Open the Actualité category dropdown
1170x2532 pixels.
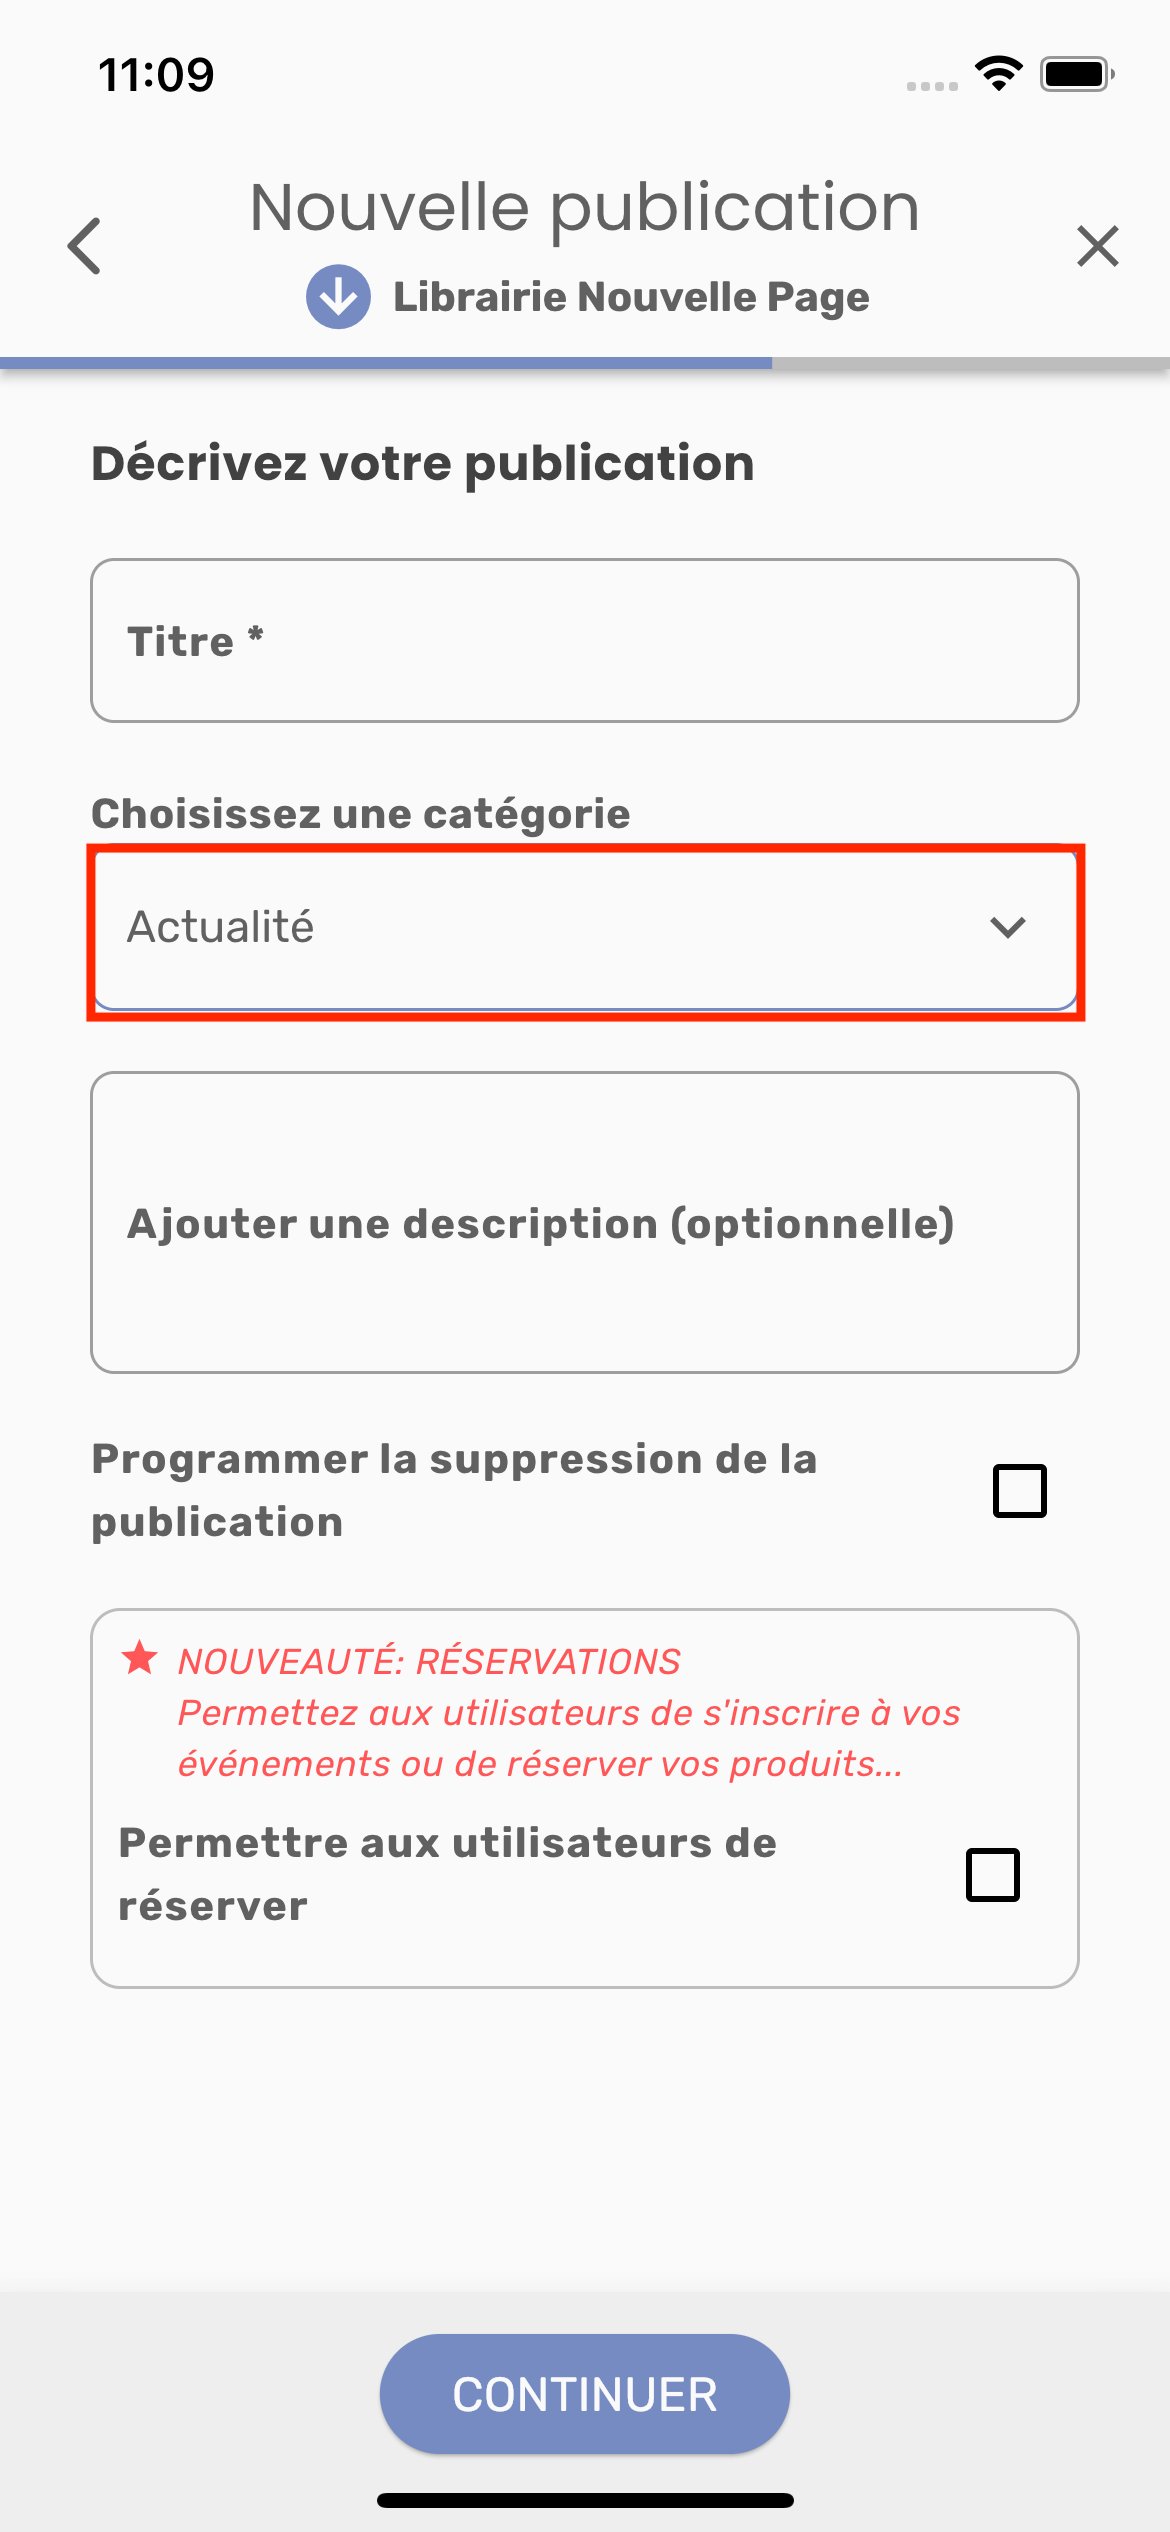tap(560, 927)
